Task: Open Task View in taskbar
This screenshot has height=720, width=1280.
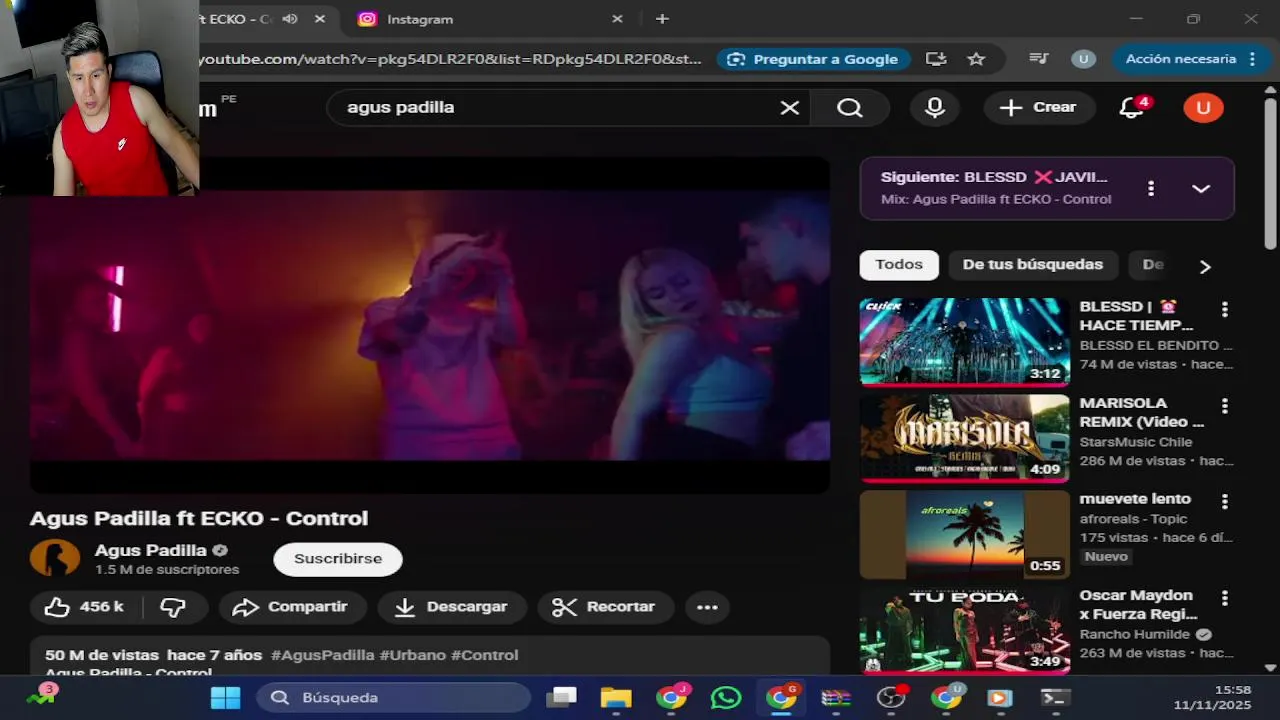Action: [562, 698]
